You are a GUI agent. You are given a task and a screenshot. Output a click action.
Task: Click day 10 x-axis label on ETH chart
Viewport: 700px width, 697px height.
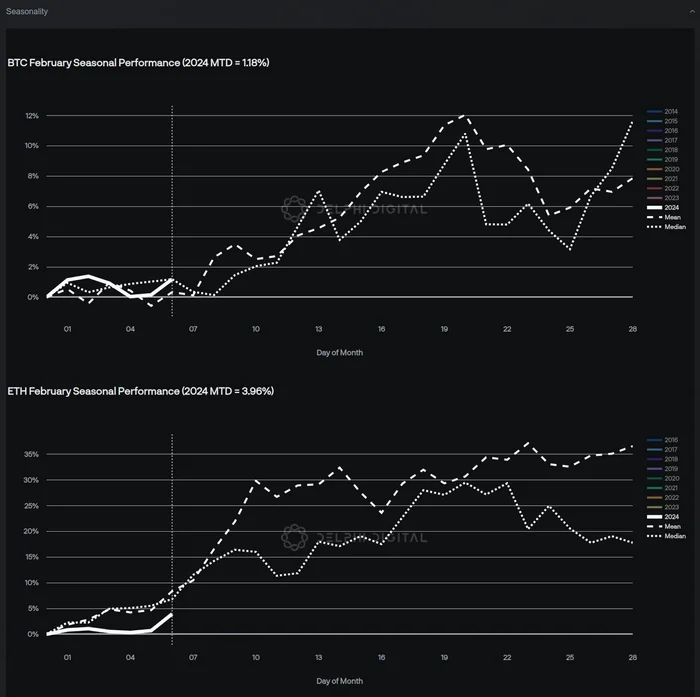pyautogui.click(x=256, y=658)
